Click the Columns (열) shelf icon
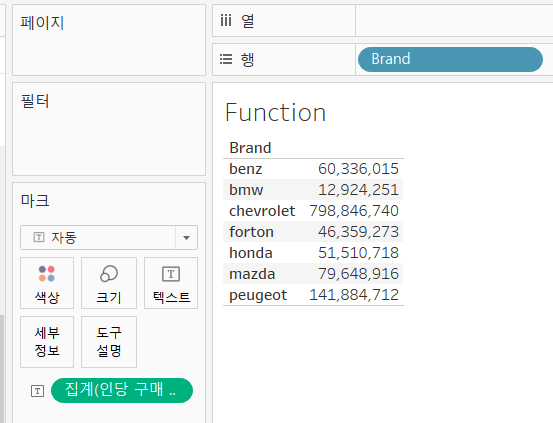553x423 pixels. pos(226,20)
